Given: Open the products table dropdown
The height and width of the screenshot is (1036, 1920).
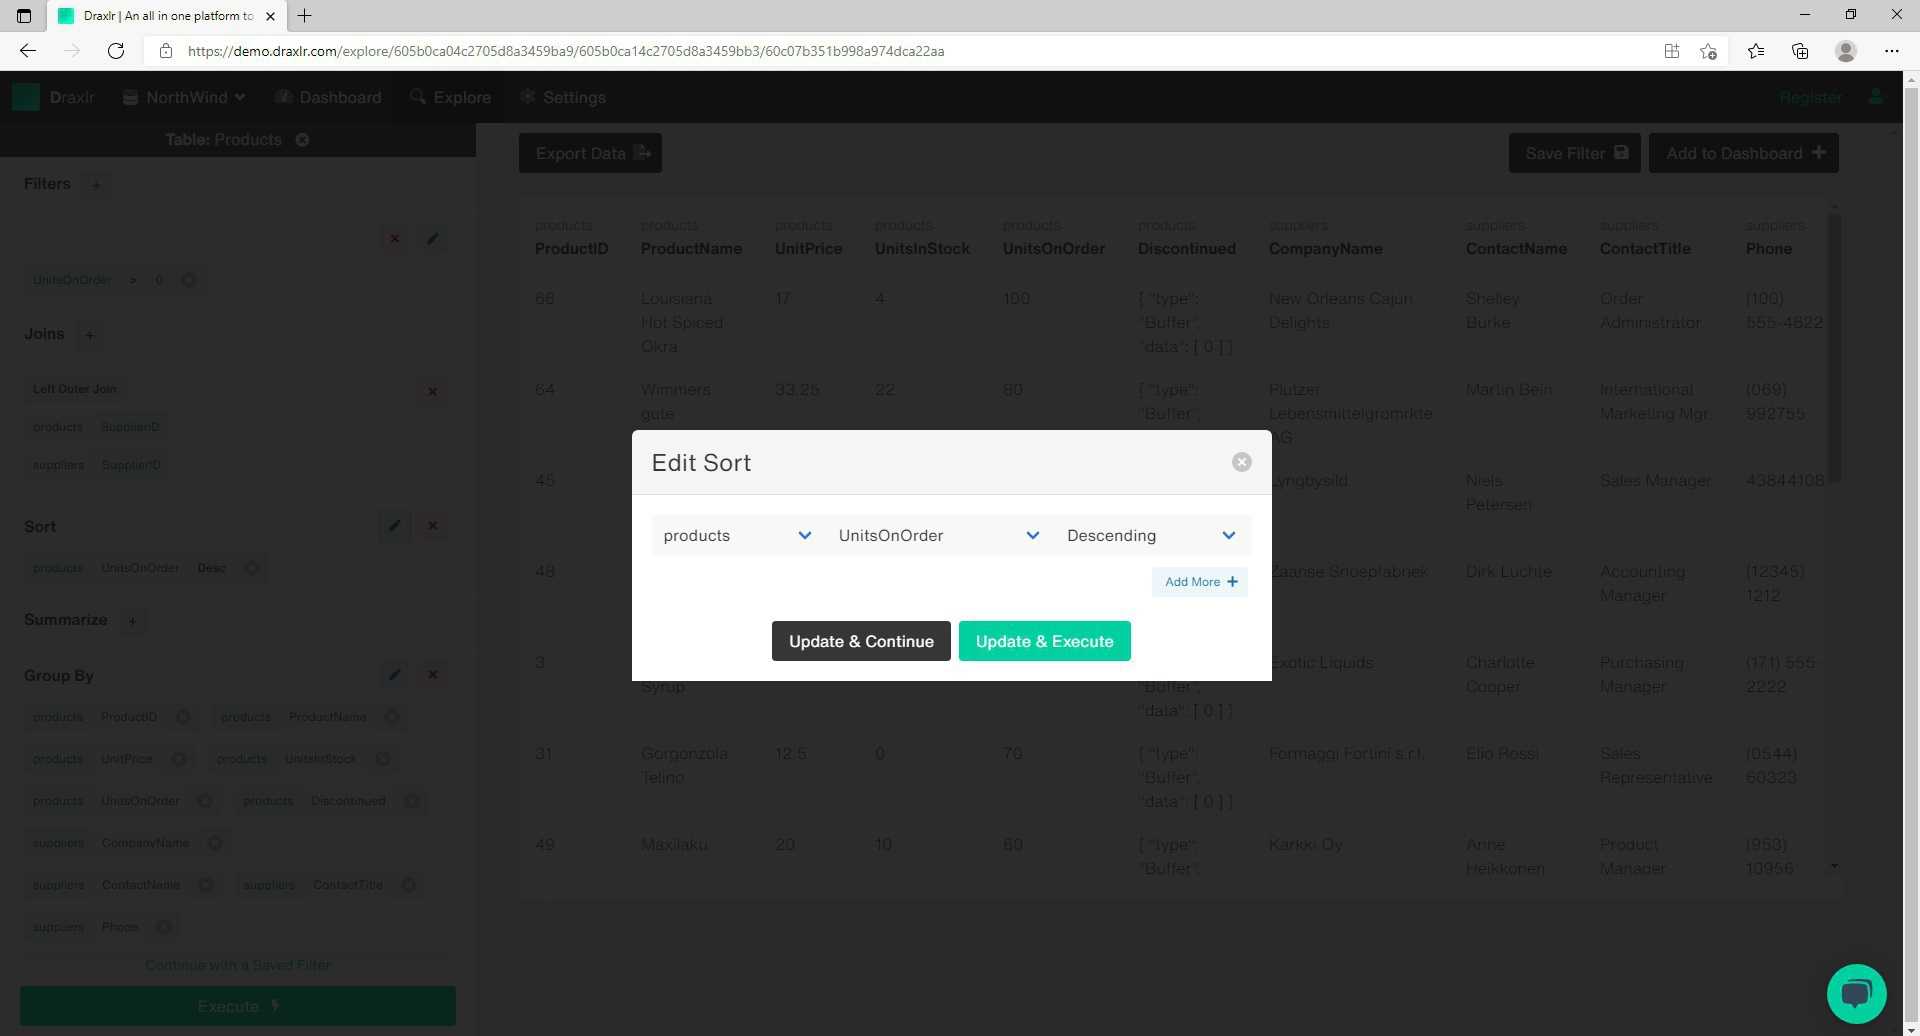Looking at the screenshot, I should 737,535.
